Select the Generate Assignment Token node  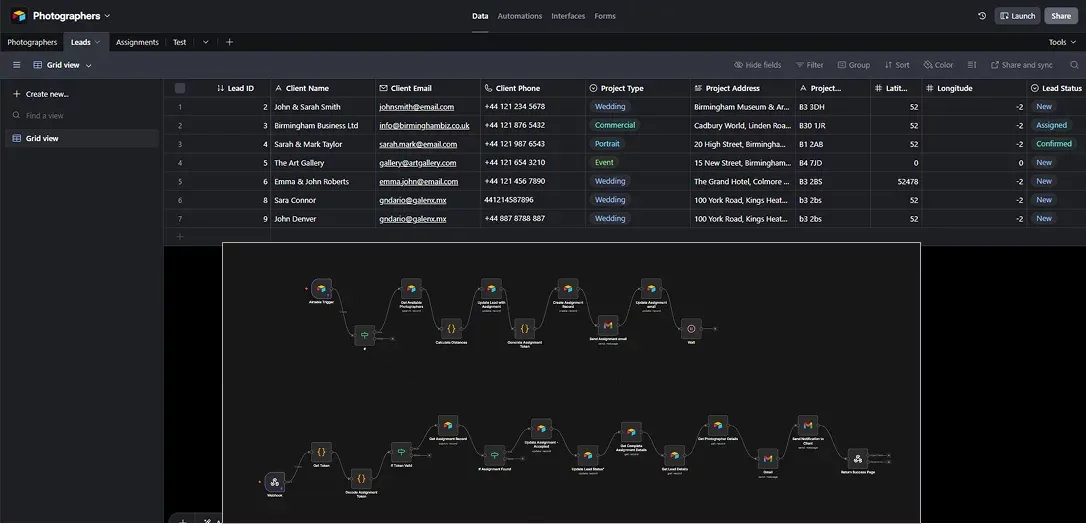tap(524, 328)
